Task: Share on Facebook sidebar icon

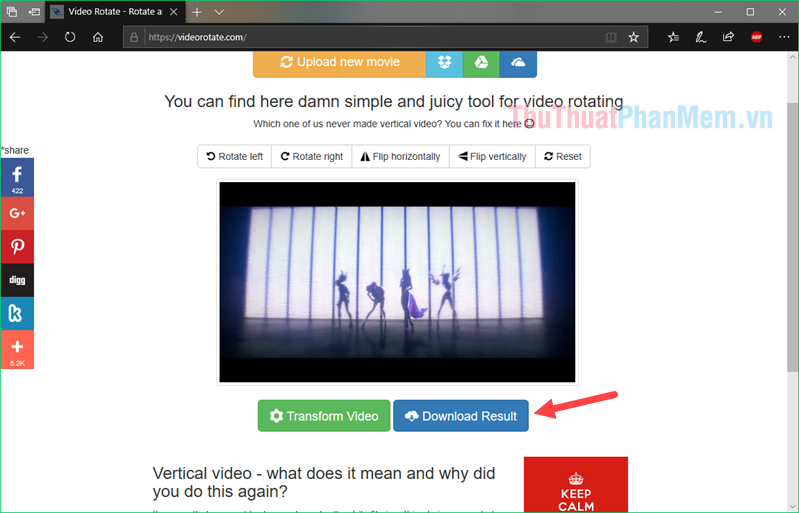Action: [17, 177]
